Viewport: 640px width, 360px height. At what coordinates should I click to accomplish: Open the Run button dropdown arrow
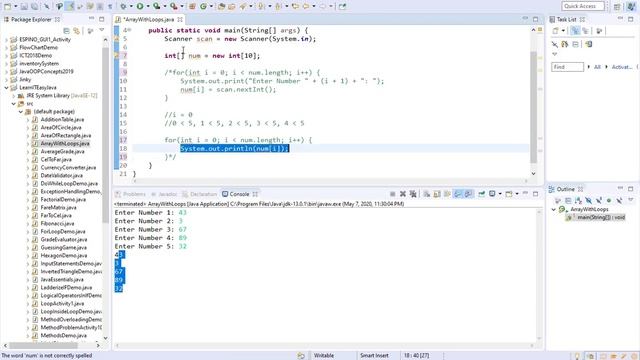147,6
